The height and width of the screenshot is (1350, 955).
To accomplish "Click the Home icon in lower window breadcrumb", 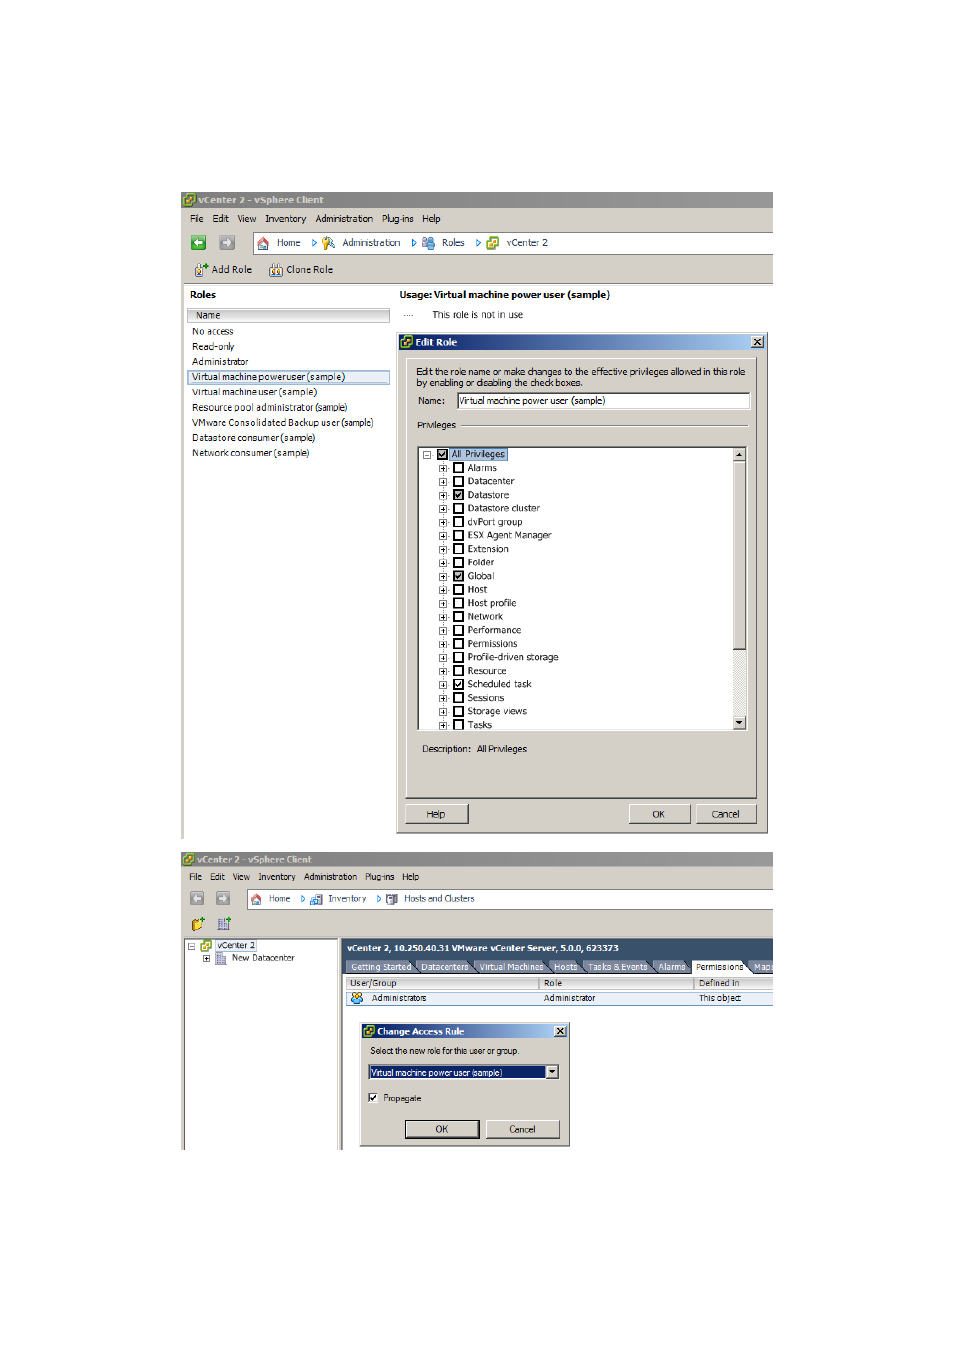I will pos(256,899).
